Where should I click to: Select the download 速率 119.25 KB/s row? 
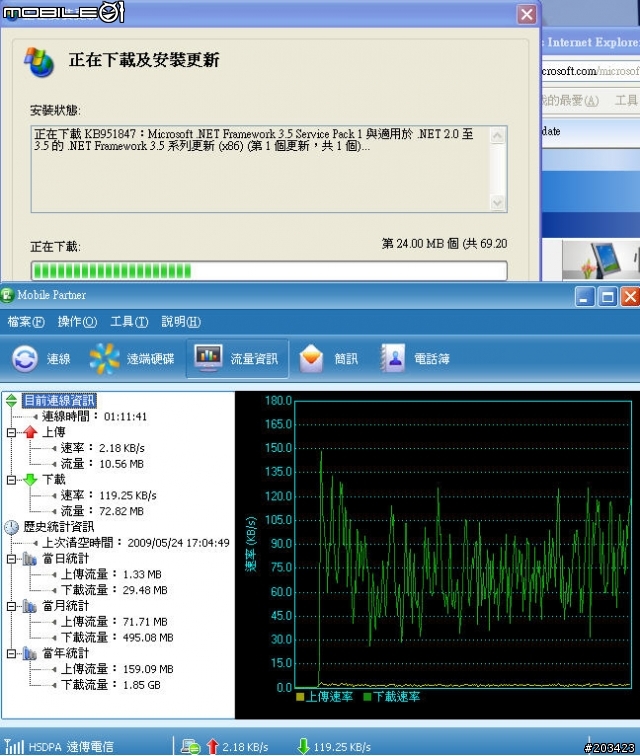pos(109,495)
